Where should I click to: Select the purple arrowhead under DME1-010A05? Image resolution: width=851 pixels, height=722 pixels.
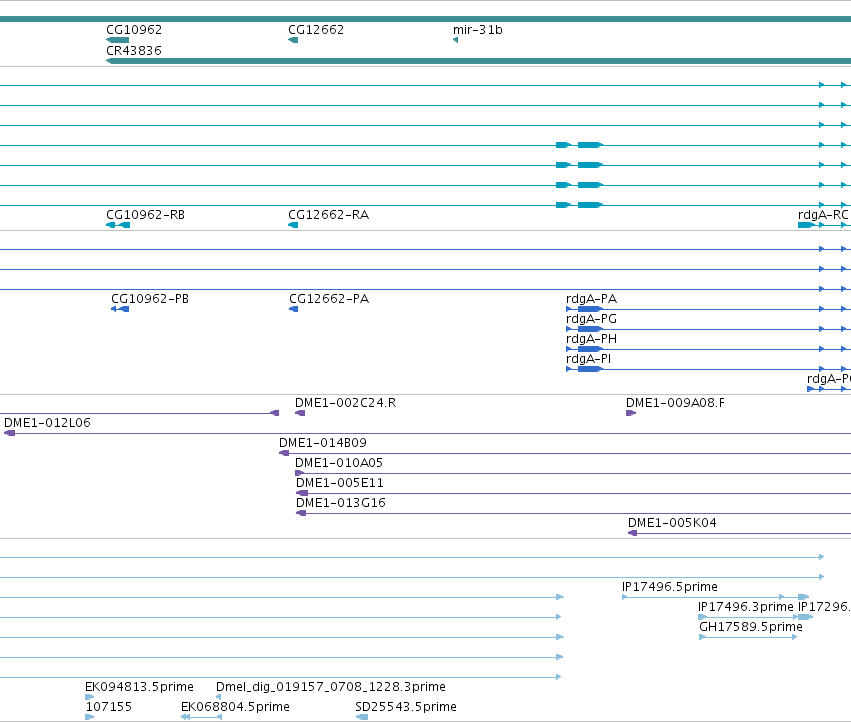[300, 474]
